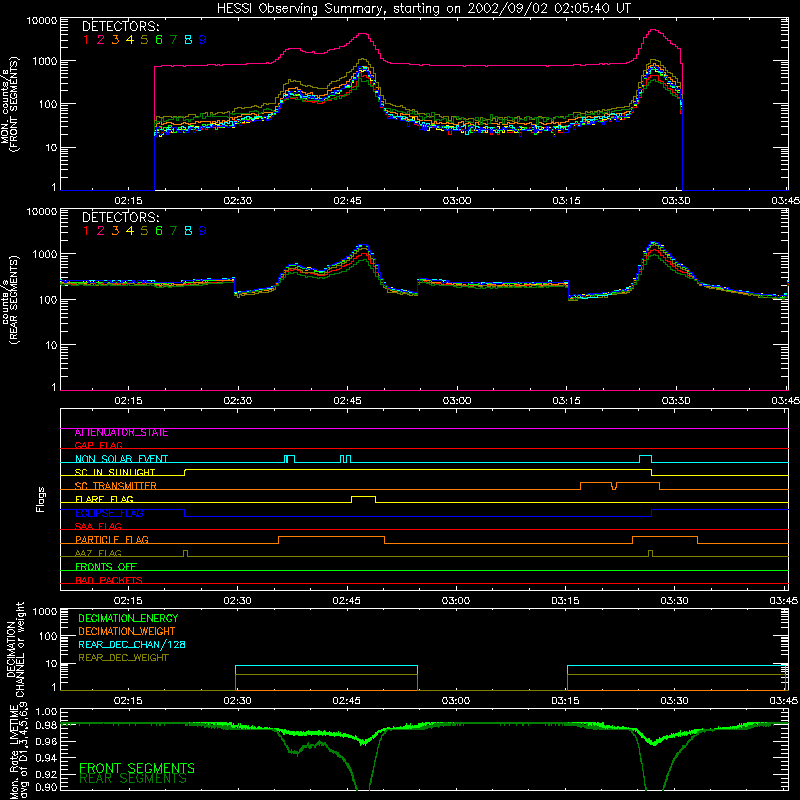Image resolution: width=800 pixels, height=800 pixels.
Task: Click pink detector number 2 in the front segments legend
Action: point(101,40)
